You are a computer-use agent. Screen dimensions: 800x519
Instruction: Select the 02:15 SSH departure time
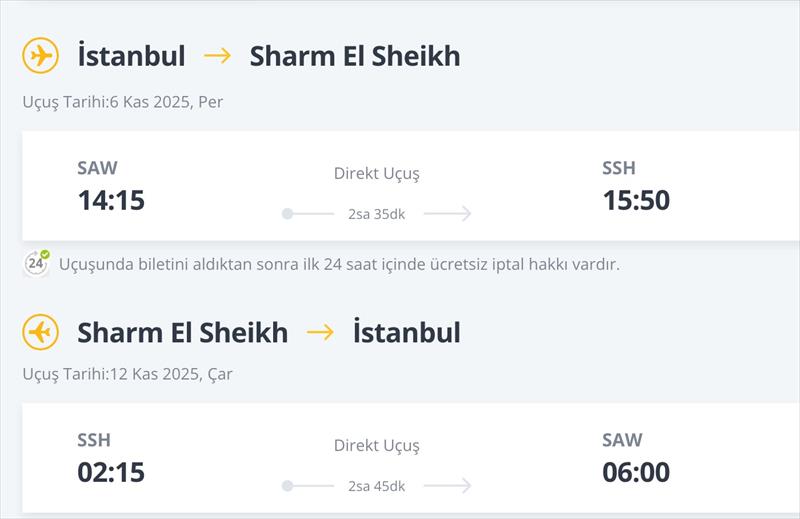[111, 472]
